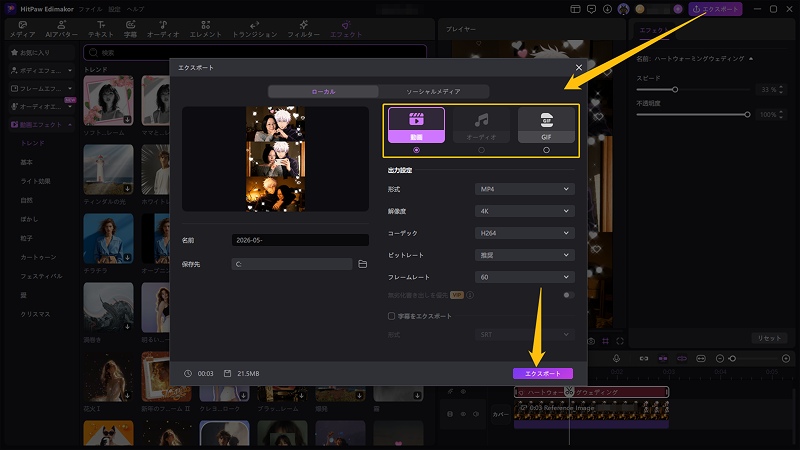
Task: Select クリスマス effect subcategory in sidebar
Action: [x=35, y=314]
